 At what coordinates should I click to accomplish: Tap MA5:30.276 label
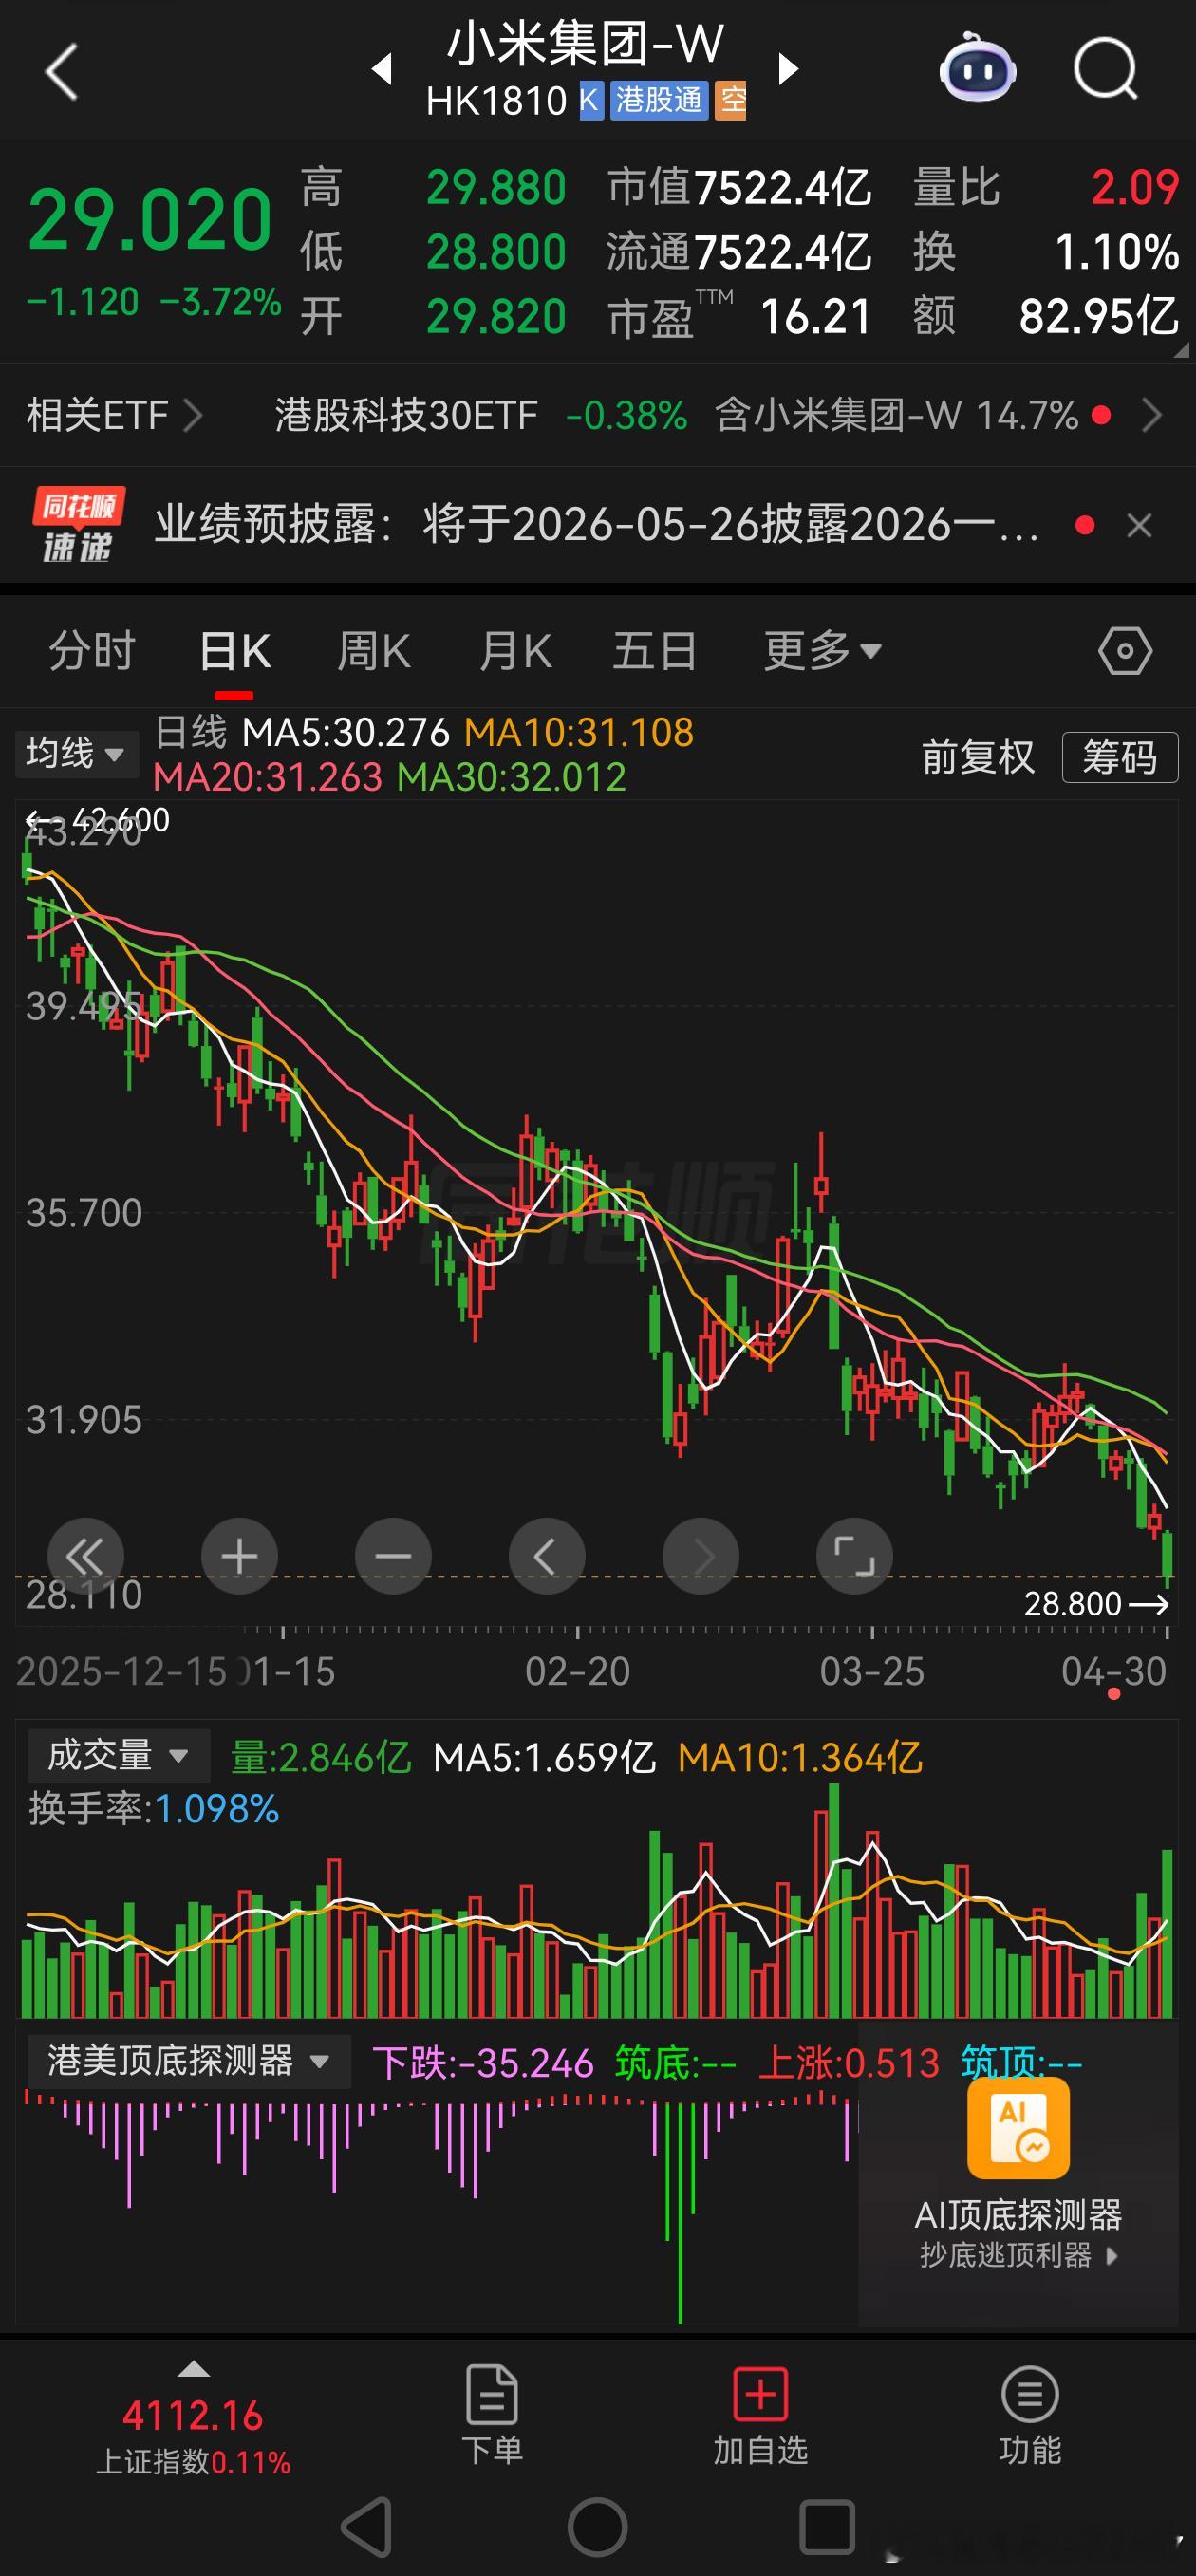pos(346,733)
